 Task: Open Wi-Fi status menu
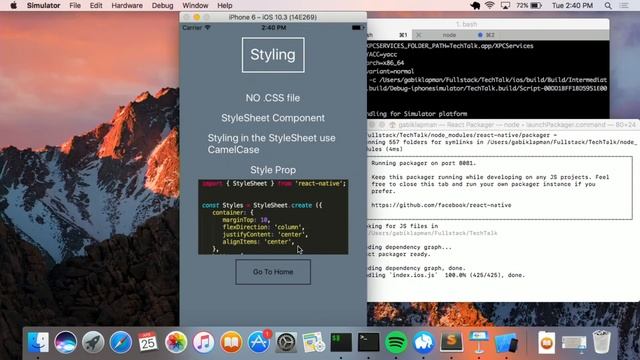point(490,5)
